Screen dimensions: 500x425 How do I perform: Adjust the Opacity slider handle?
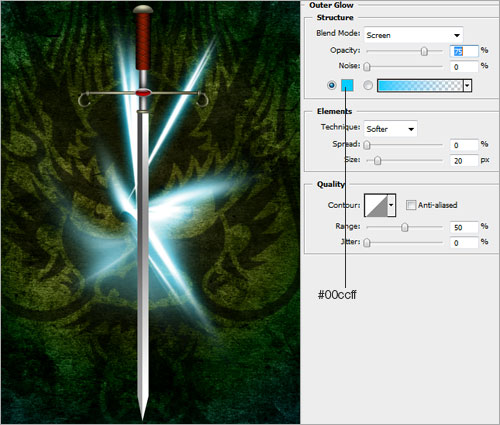[424, 51]
